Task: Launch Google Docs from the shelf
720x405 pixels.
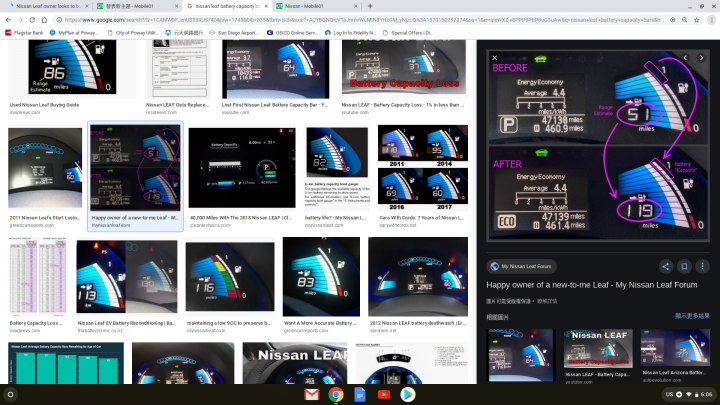Action: tap(360, 394)
